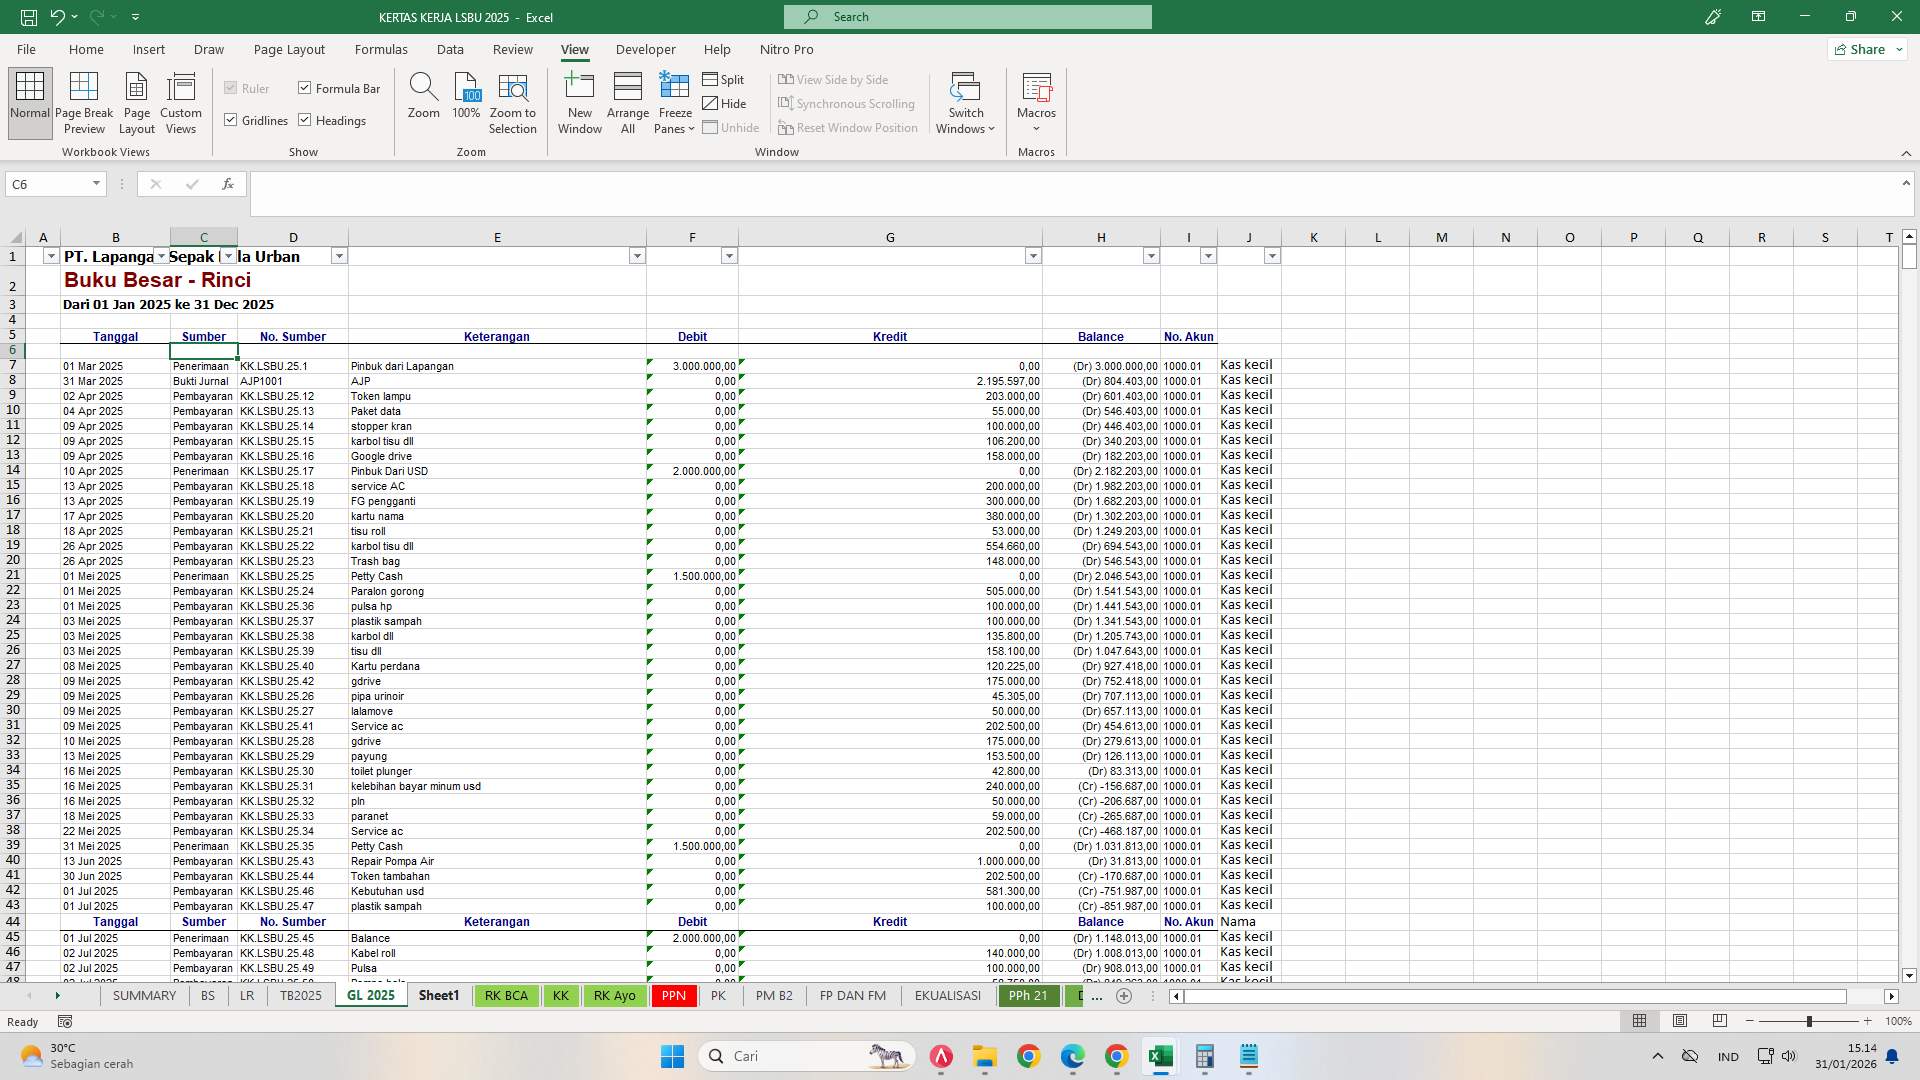Uncheck the Headings checkbox
This screenshot has width=1920, height=1080.
[x=304, y=120]
